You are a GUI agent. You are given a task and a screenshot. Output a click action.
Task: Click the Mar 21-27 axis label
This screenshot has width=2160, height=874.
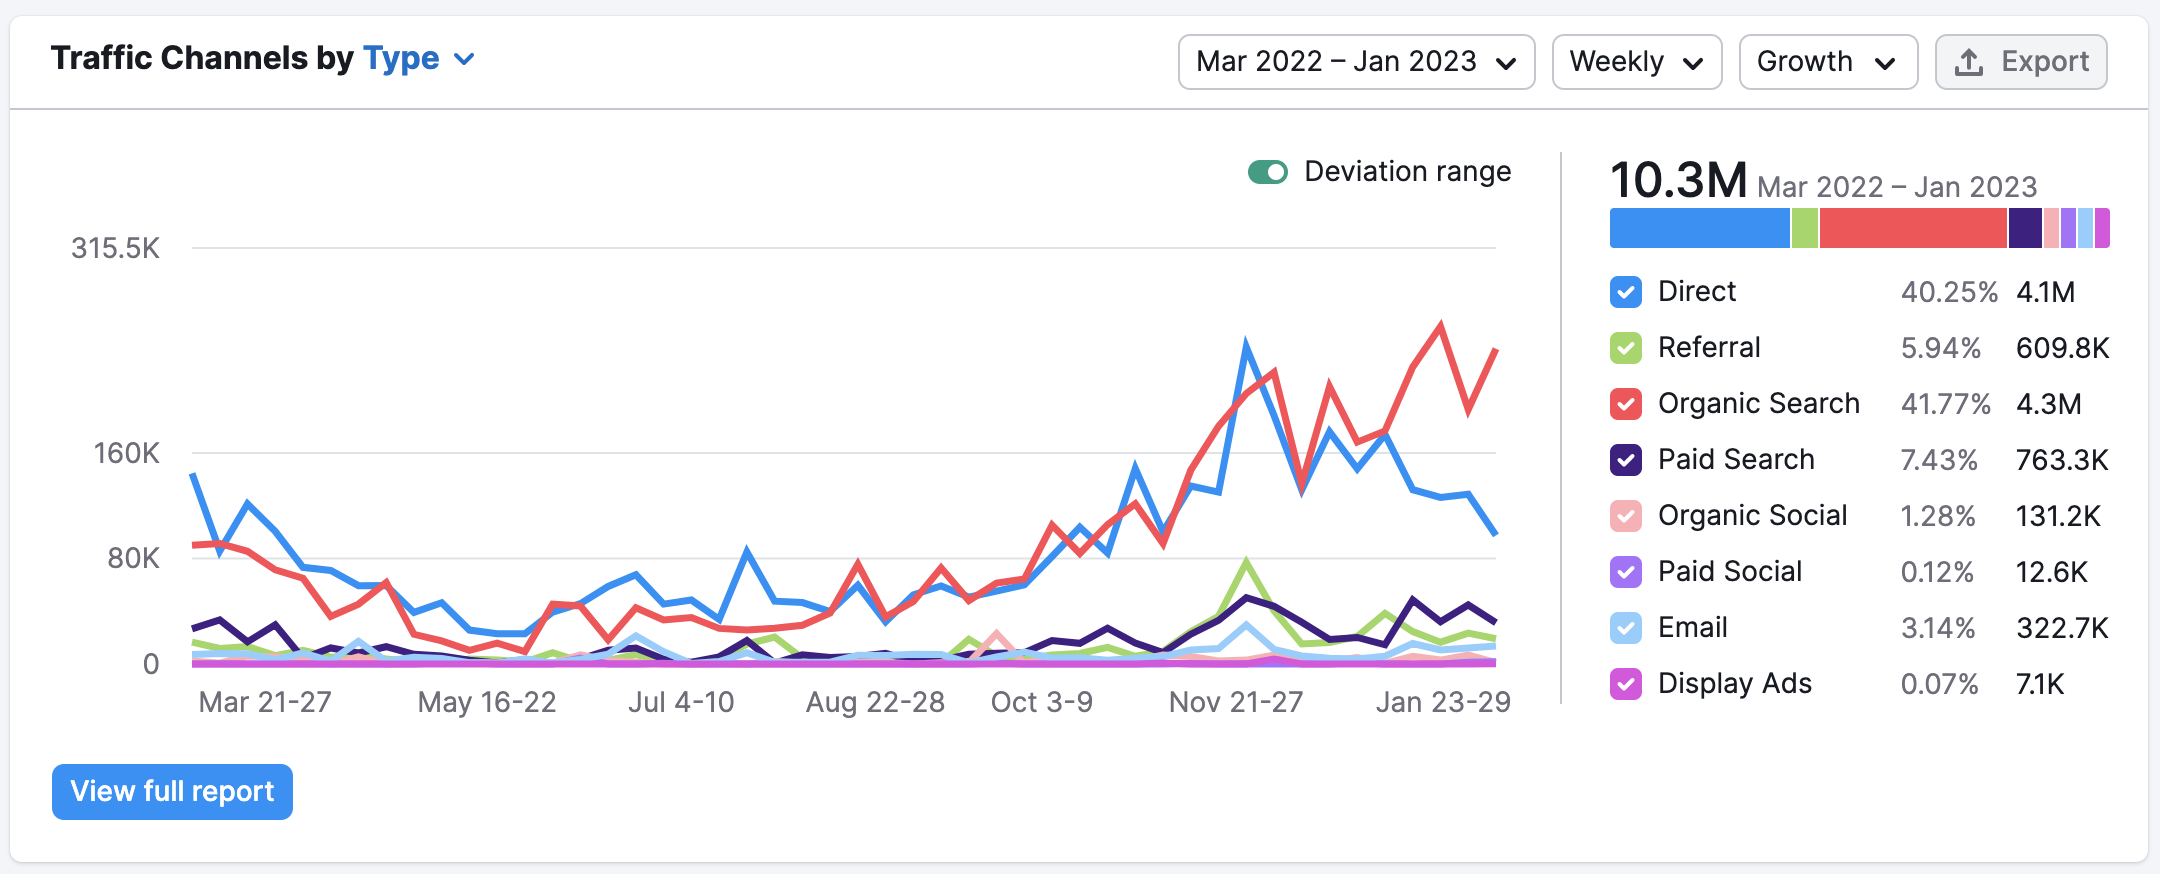pos(265,702)
